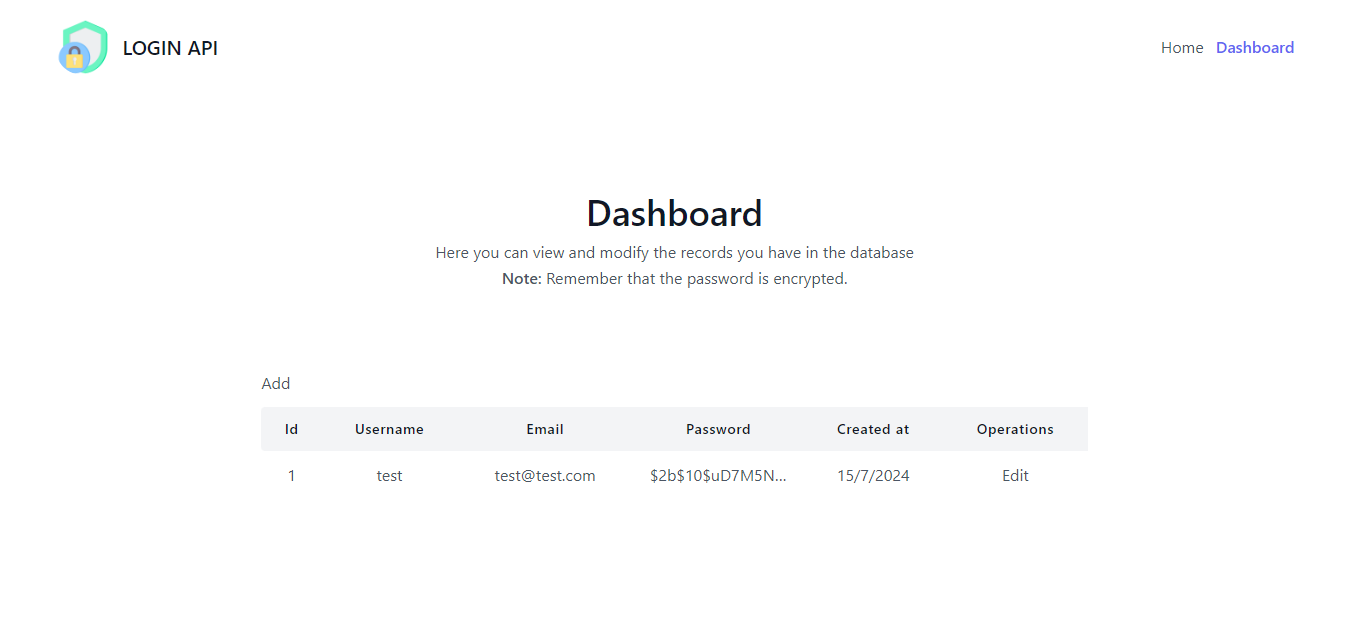1348x620 pixels.
Task: Click the Add record link
Action: [x=276, y=383]
